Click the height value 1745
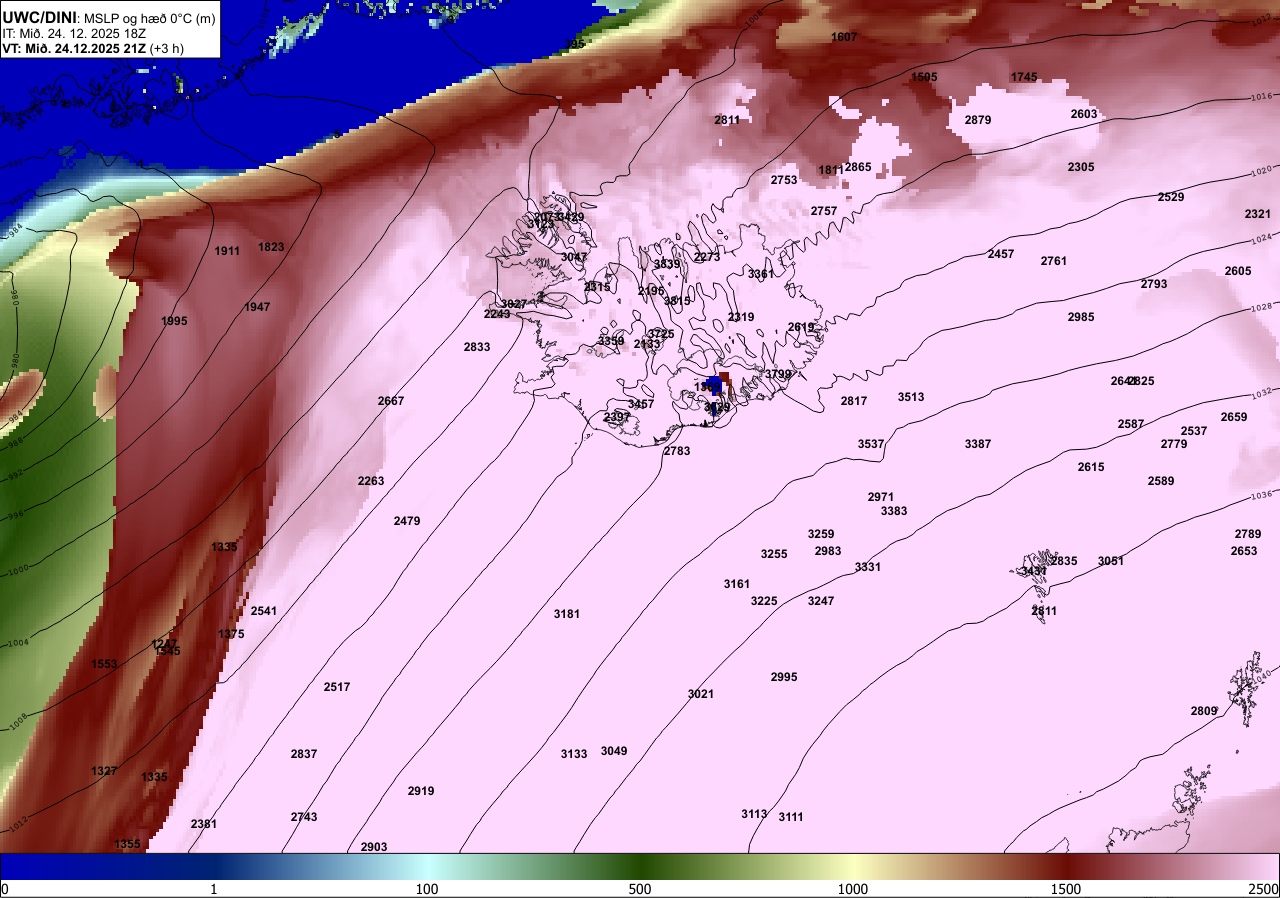The image size is (1280, 898). 1024,77
